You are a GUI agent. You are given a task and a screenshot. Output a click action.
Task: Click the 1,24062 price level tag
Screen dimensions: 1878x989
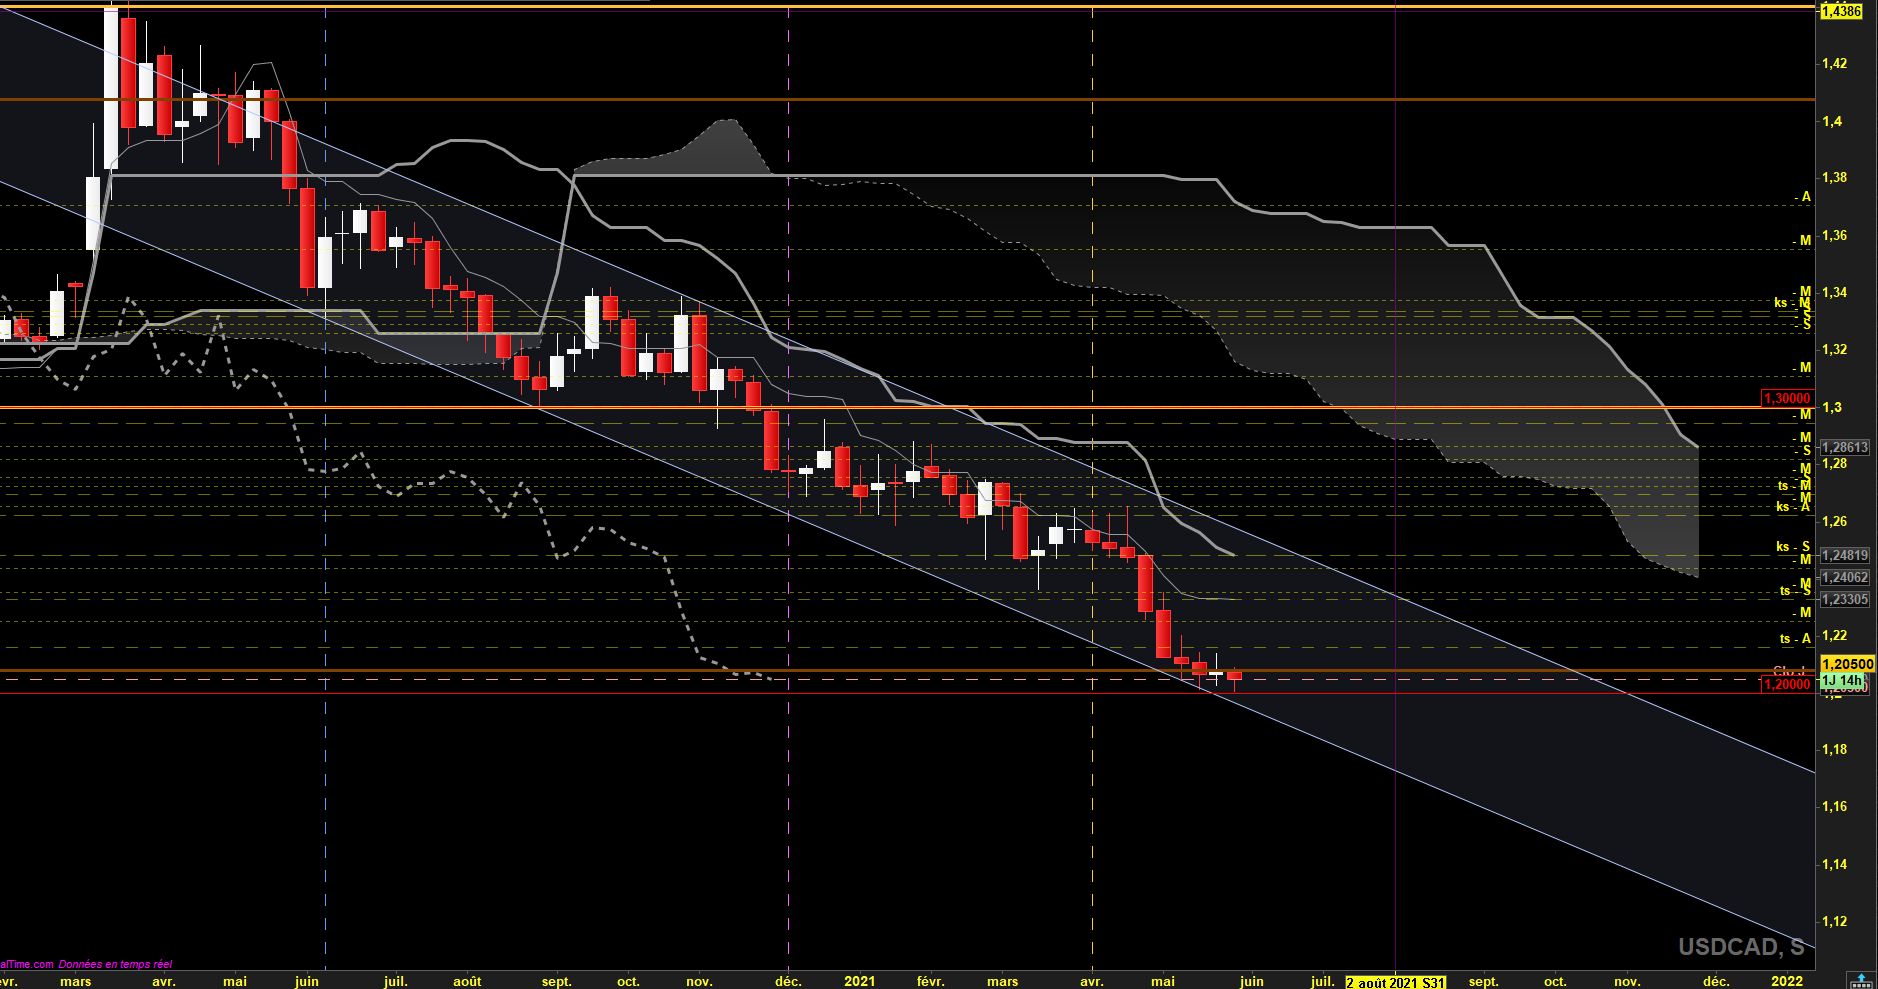pos(1845,577)
